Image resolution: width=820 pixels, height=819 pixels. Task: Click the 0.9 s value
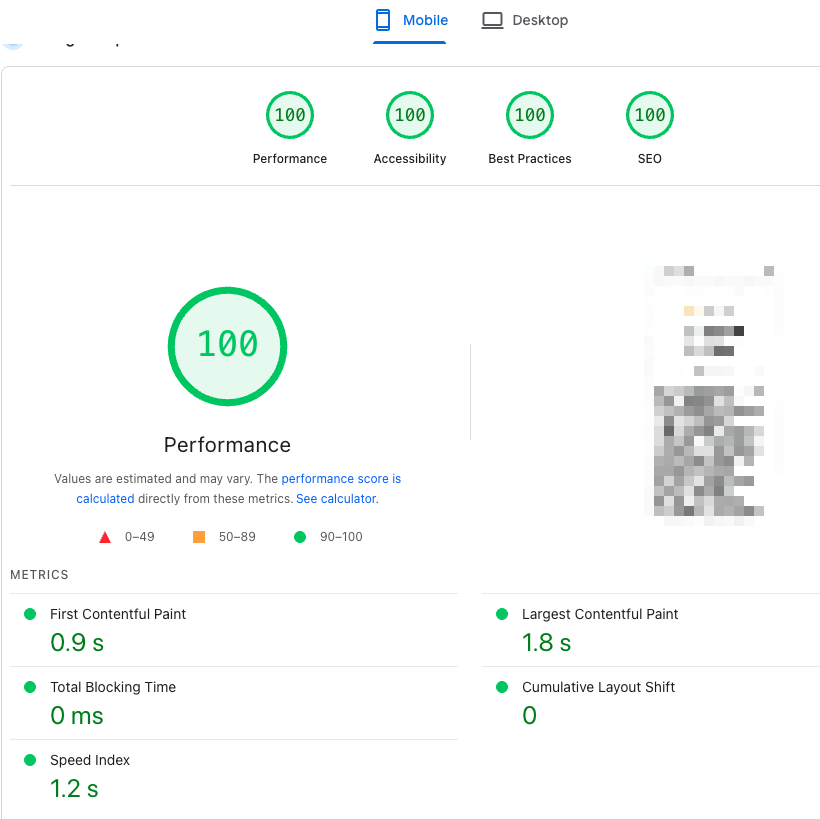click(77, 642)
